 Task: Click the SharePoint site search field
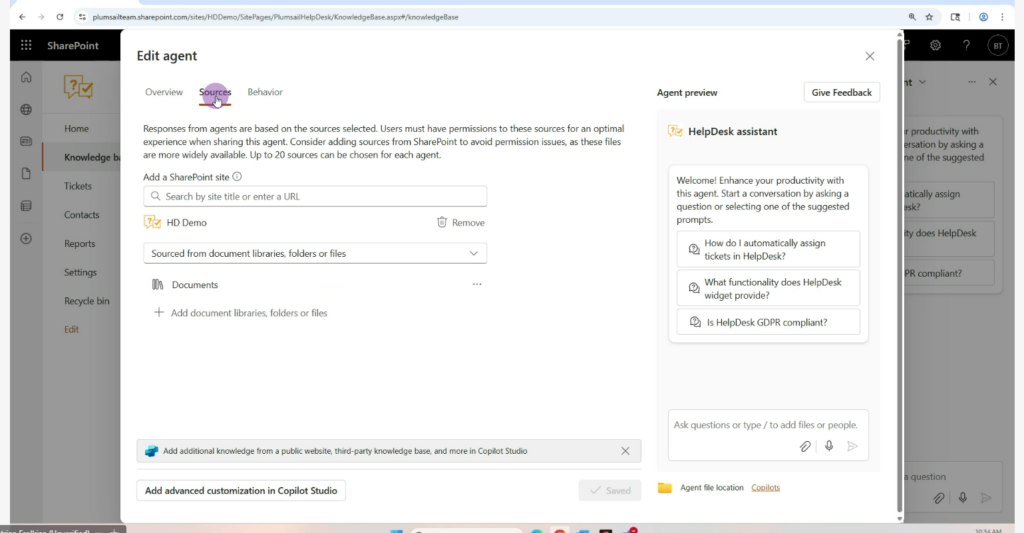coord(315,196)
